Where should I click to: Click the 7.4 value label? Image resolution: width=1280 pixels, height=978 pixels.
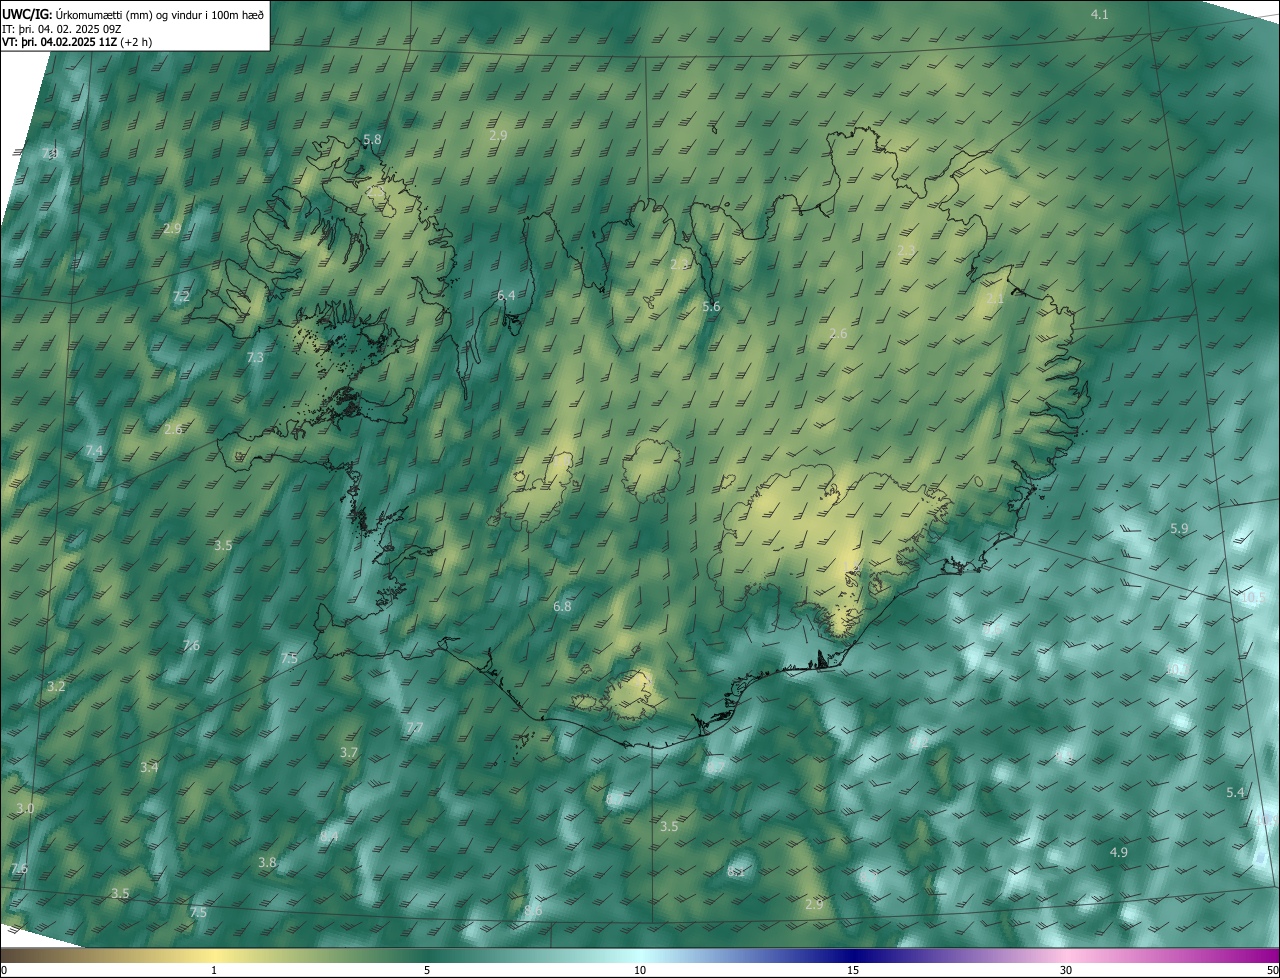(94, 451)
